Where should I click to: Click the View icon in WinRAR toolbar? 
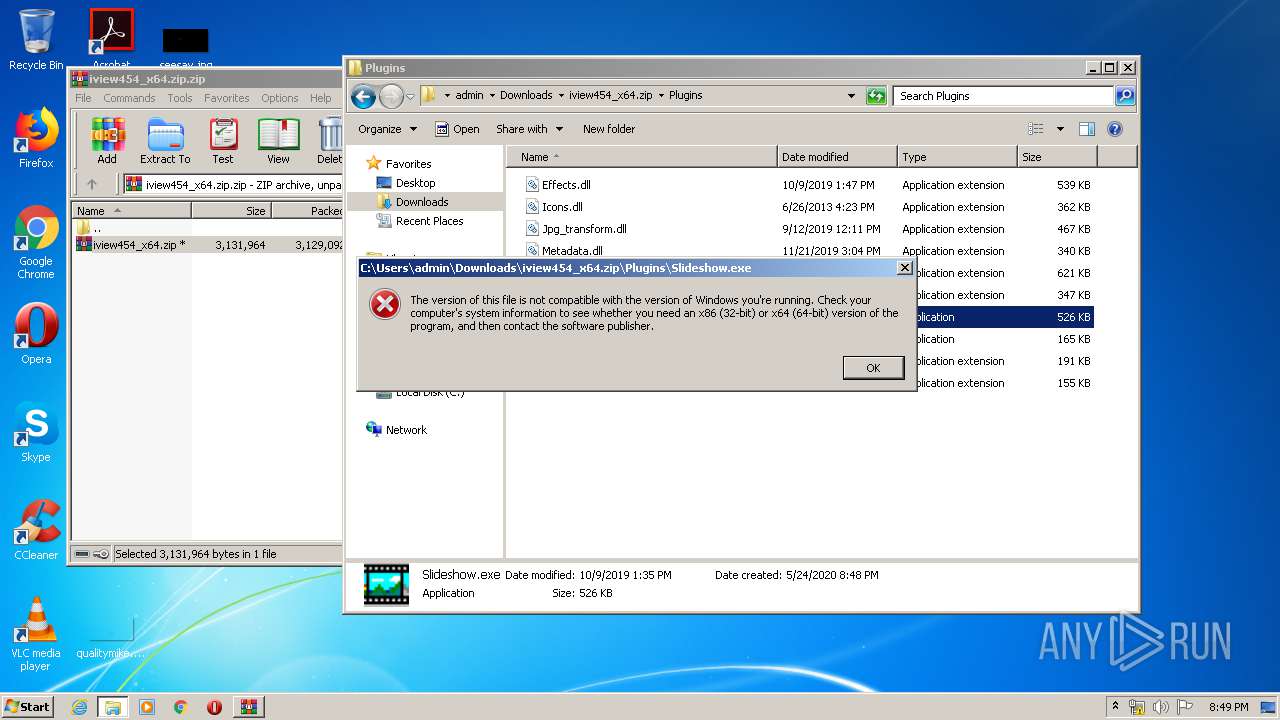[x=278, y=141]
